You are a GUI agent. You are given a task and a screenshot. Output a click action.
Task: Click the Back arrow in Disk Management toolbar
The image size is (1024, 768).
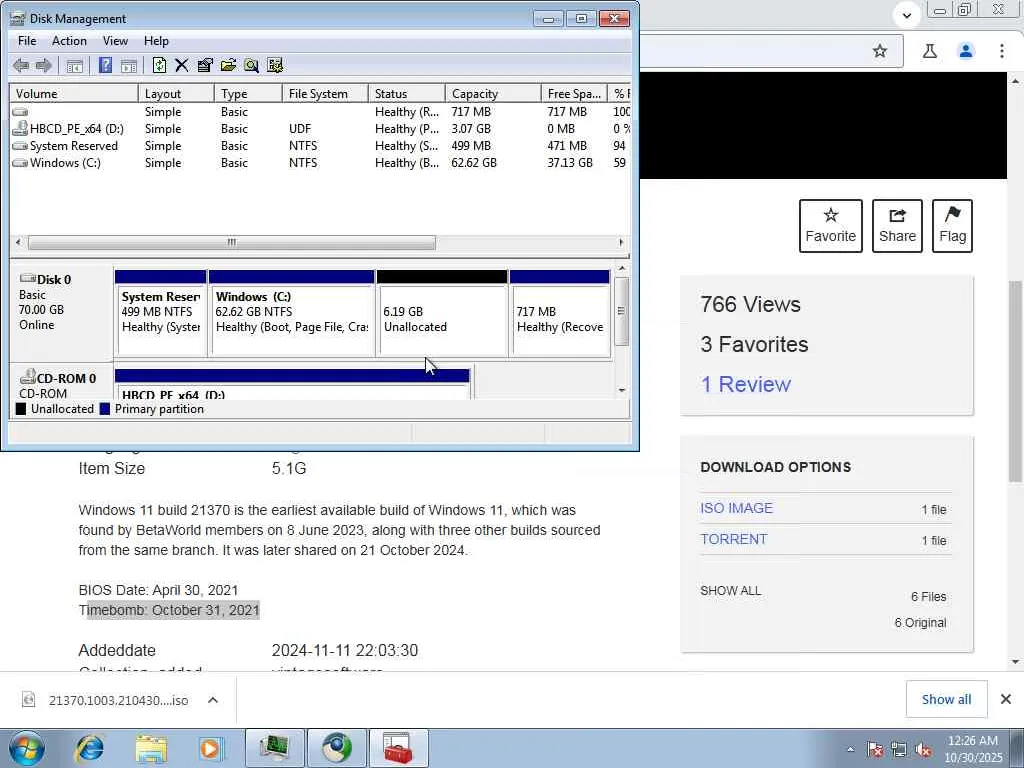click(21, 65)
